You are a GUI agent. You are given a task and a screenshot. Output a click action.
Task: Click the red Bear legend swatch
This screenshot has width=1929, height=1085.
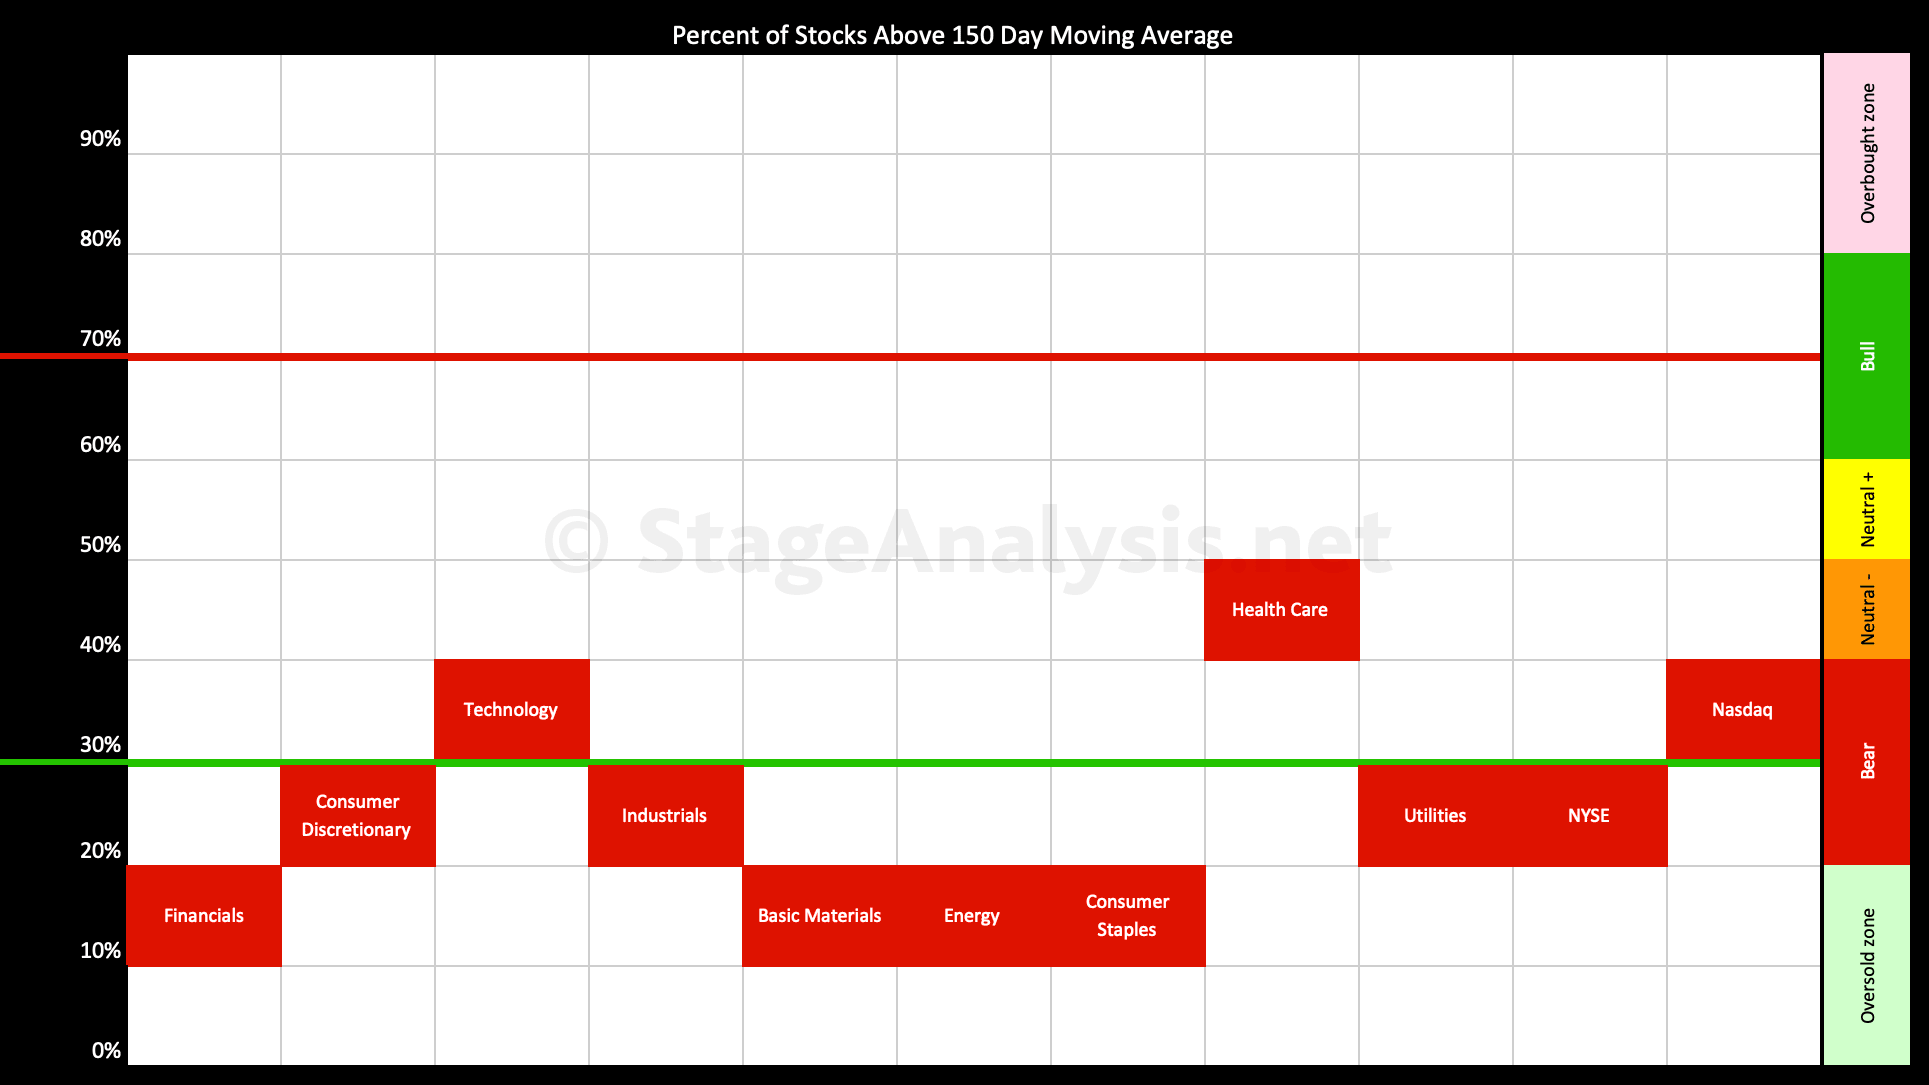tap(1867, 762)
